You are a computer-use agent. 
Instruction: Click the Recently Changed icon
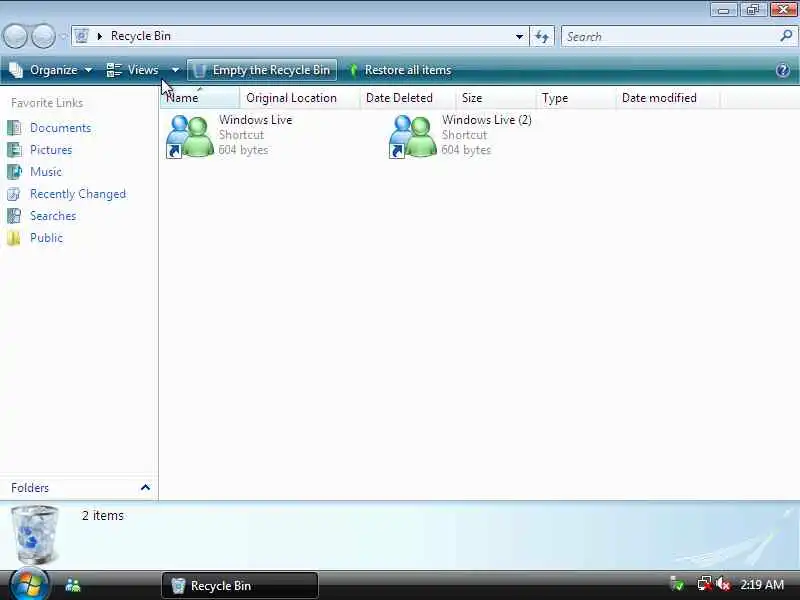click(x=14, y=194)
